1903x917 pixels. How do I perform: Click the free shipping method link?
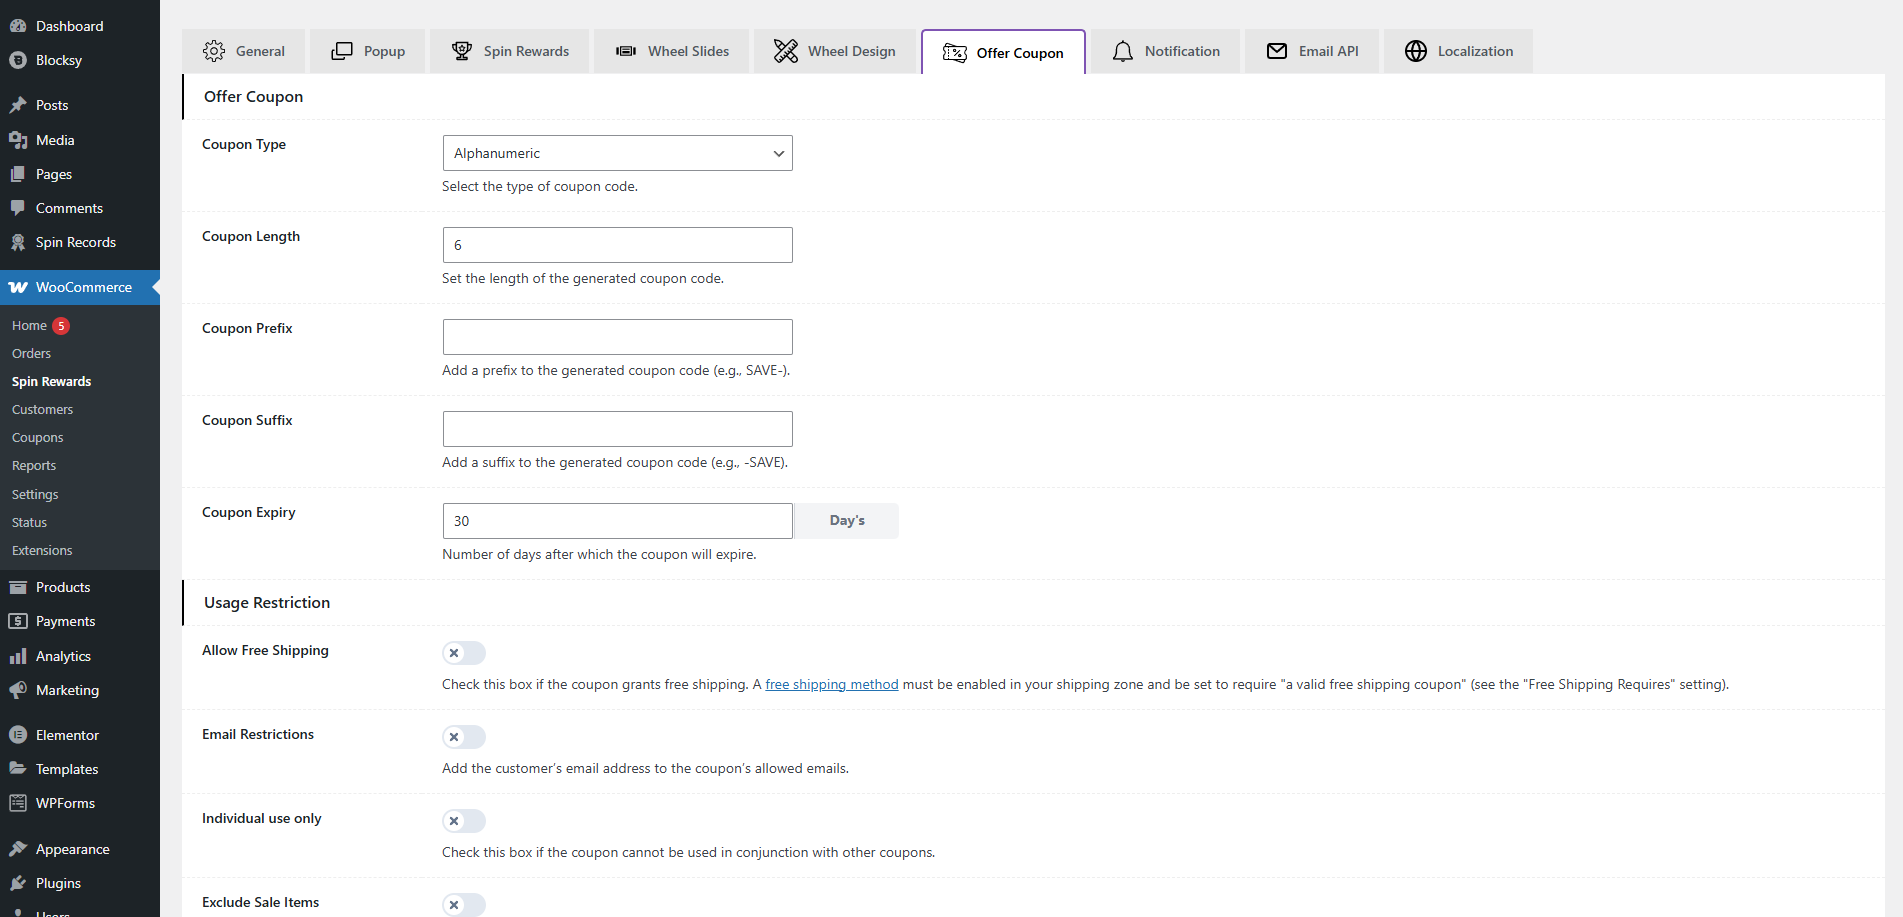pos(831,684)
